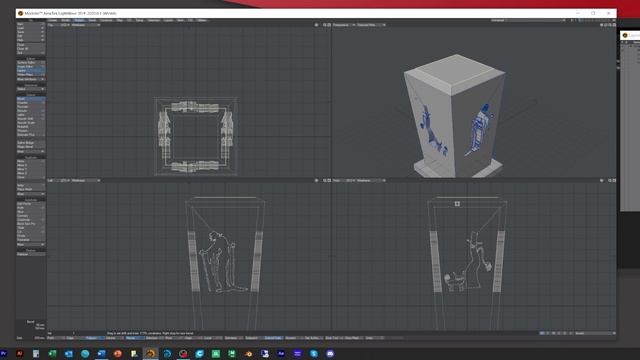
Task: Click the LightWave logo in title bar
Action: click(20, 13)
